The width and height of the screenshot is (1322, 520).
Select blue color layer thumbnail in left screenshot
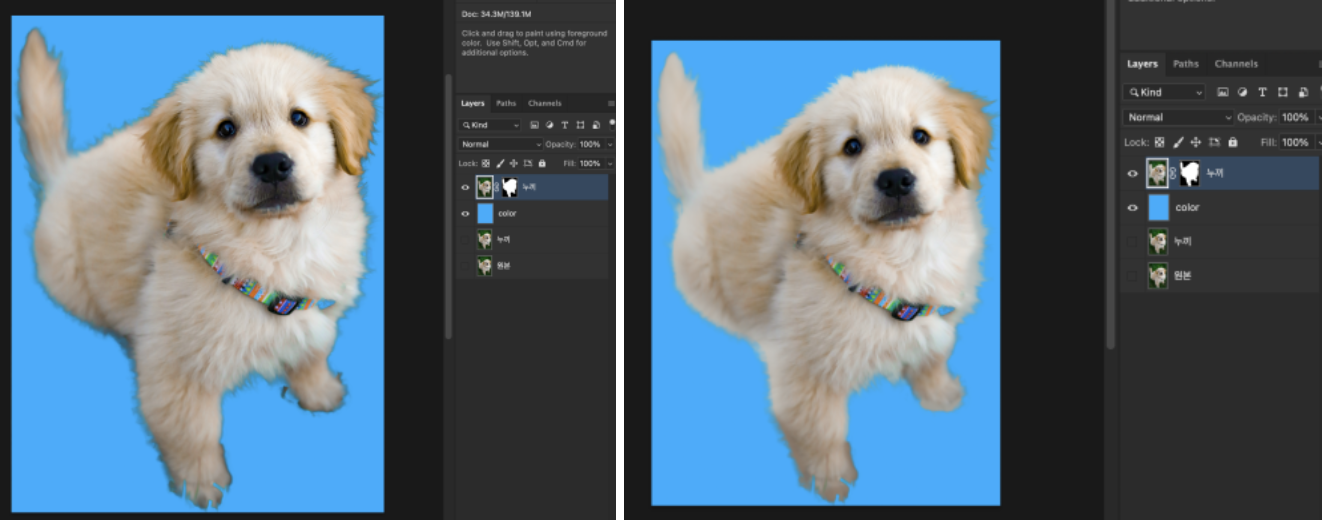pyautogui.click(x=485, y=213)
